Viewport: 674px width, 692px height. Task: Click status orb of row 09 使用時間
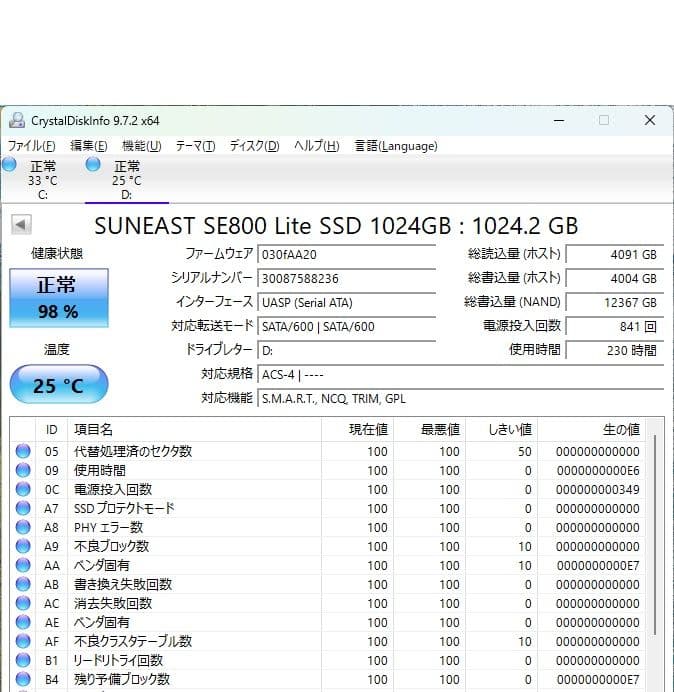(23, 470)
